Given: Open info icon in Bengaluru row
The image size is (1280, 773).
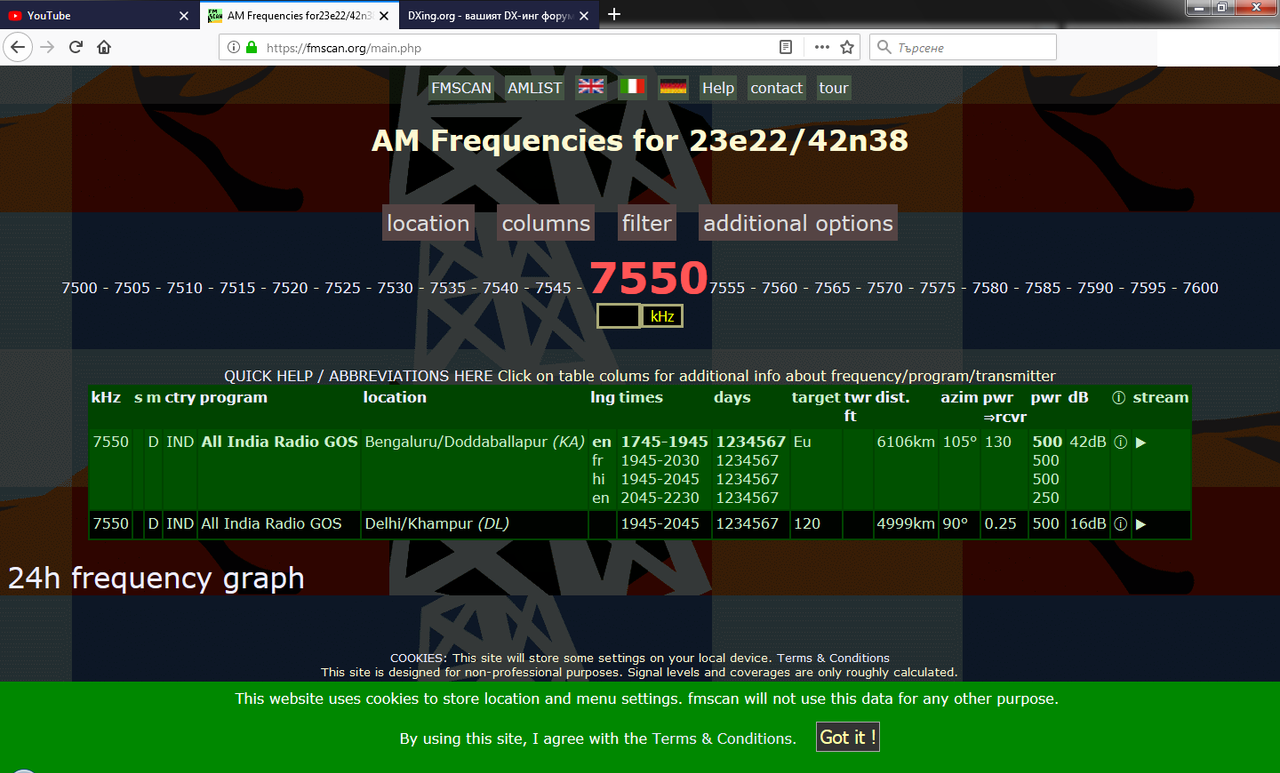Looking at the screenshot, I should tap(1120, 442).
